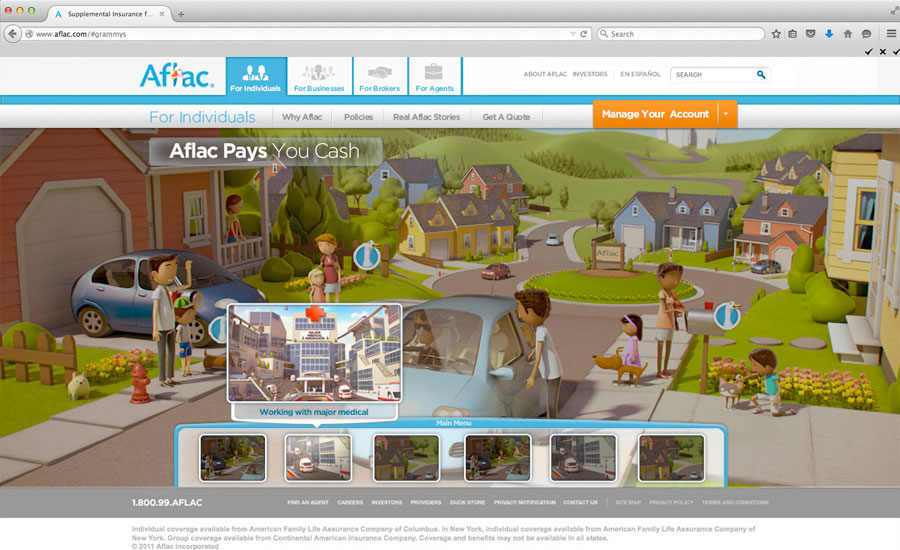Click the Manage Your Account button

[x=655, y=114]
